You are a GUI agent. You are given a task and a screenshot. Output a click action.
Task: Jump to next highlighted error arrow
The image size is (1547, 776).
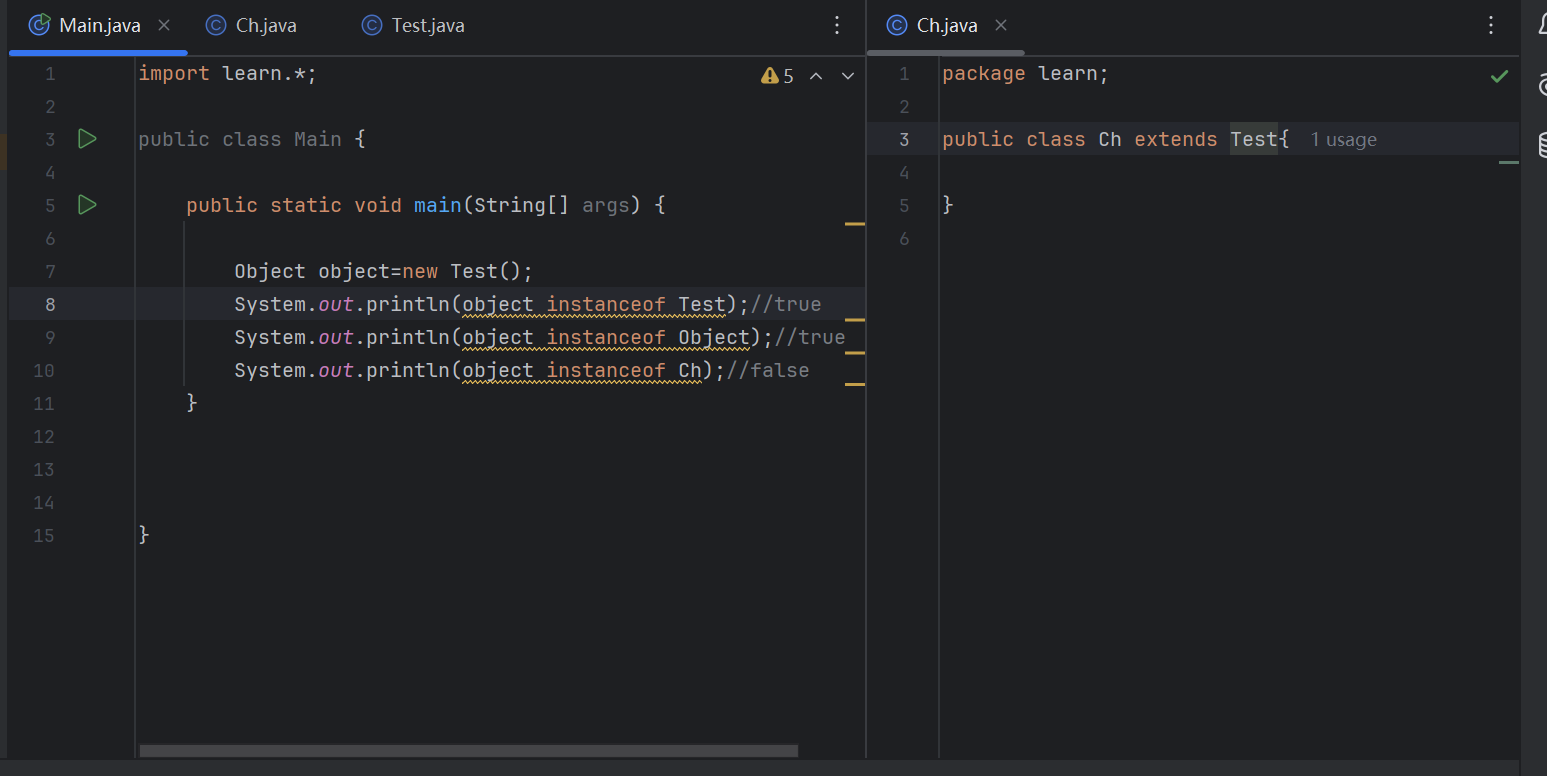848,76
